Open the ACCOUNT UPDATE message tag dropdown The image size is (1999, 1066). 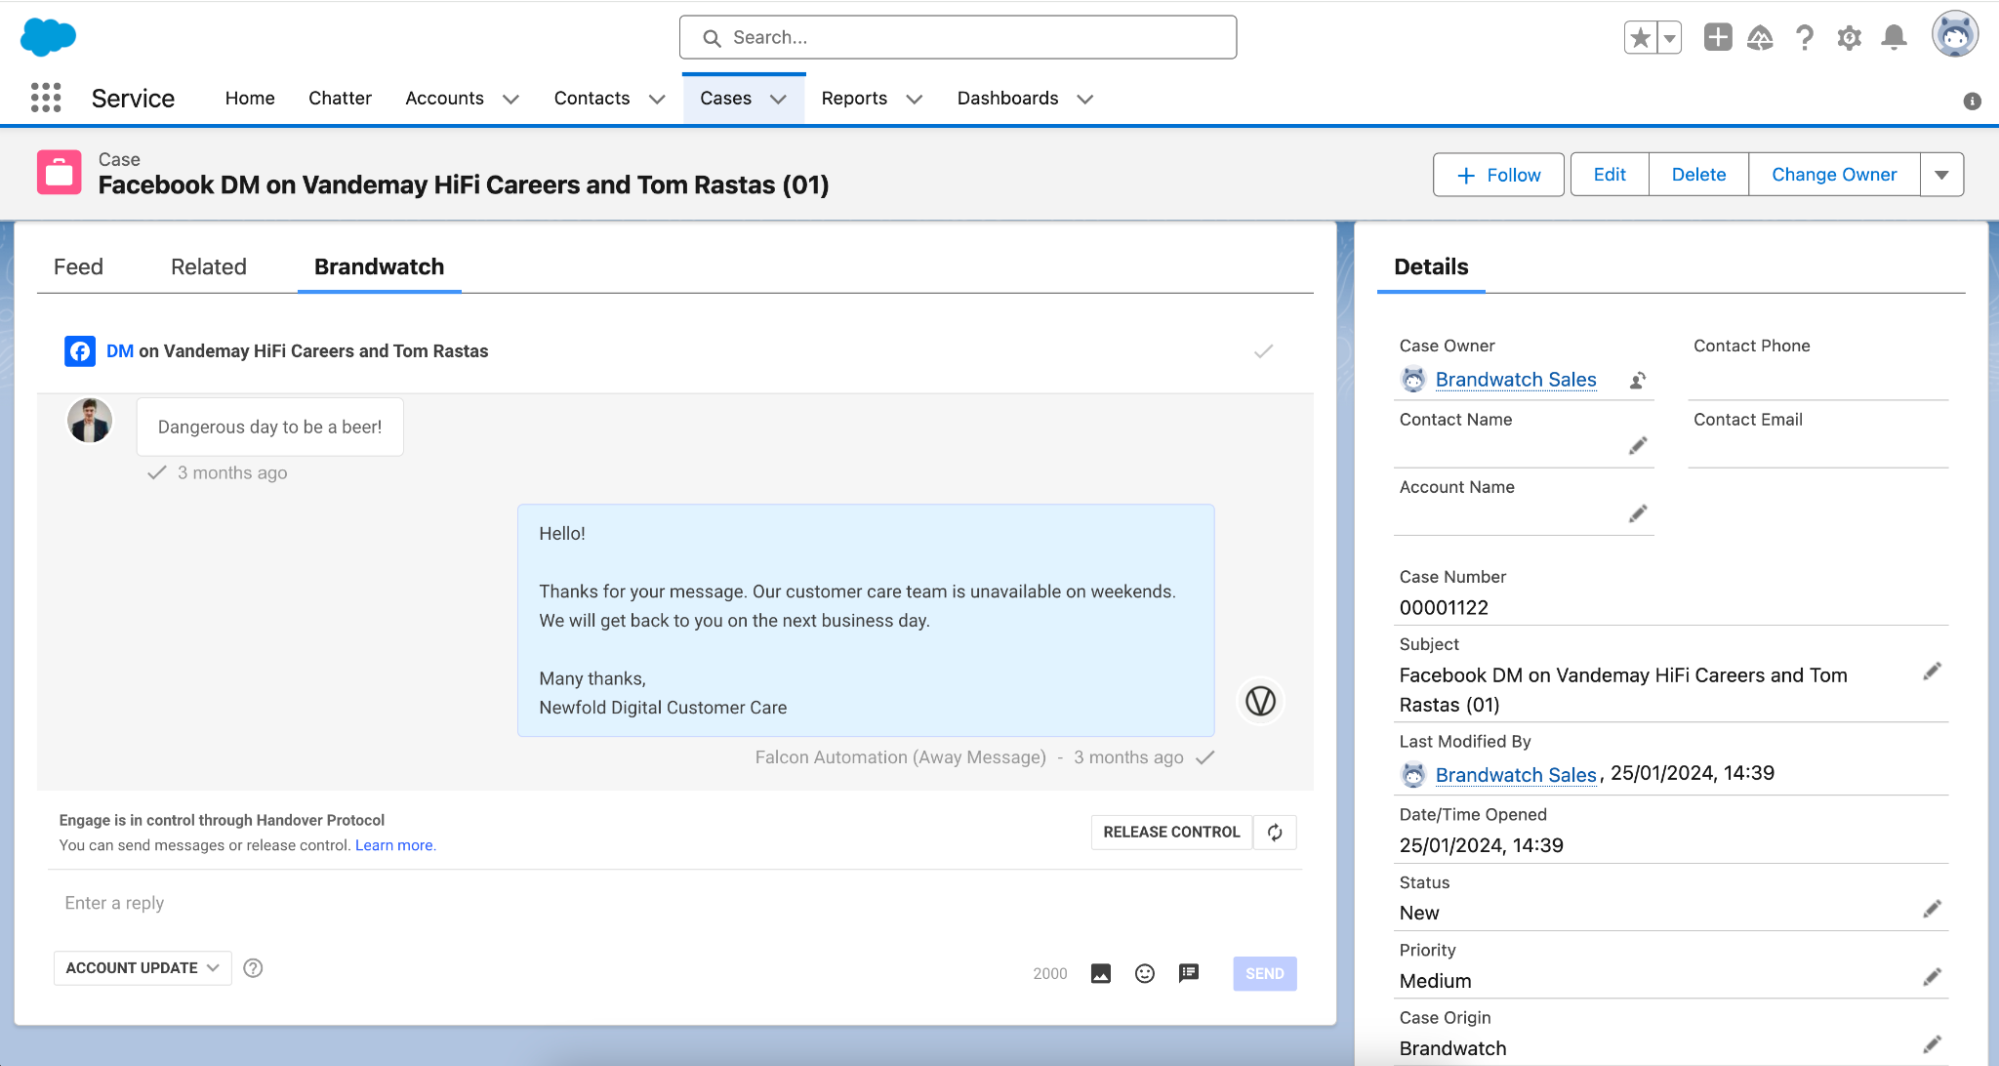(x=142, y=968)
